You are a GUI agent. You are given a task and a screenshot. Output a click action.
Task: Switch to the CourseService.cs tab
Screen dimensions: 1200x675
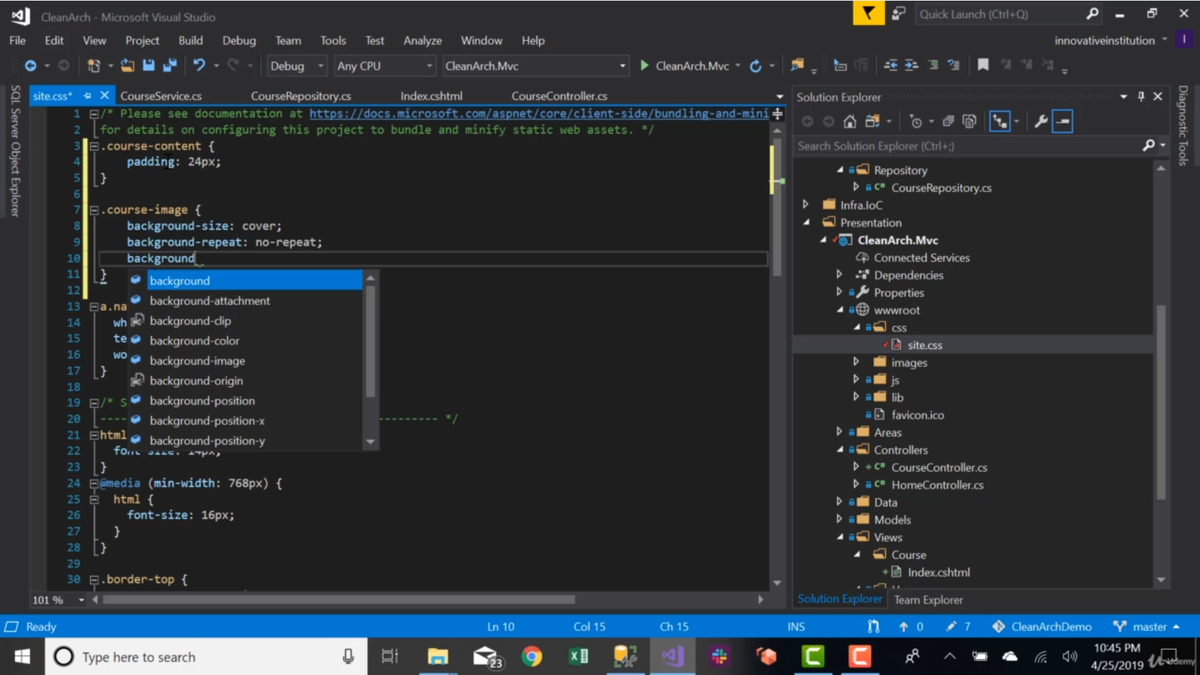click(x=161, y=96)
